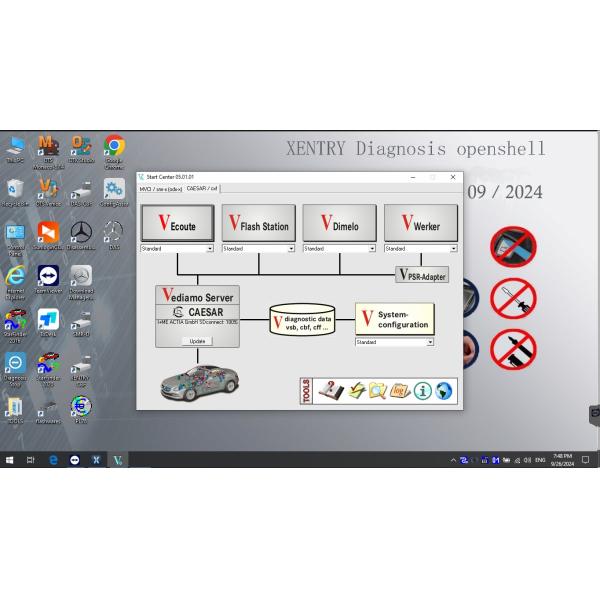Click the Recycle Bin desktop icon

coord(15,190)
